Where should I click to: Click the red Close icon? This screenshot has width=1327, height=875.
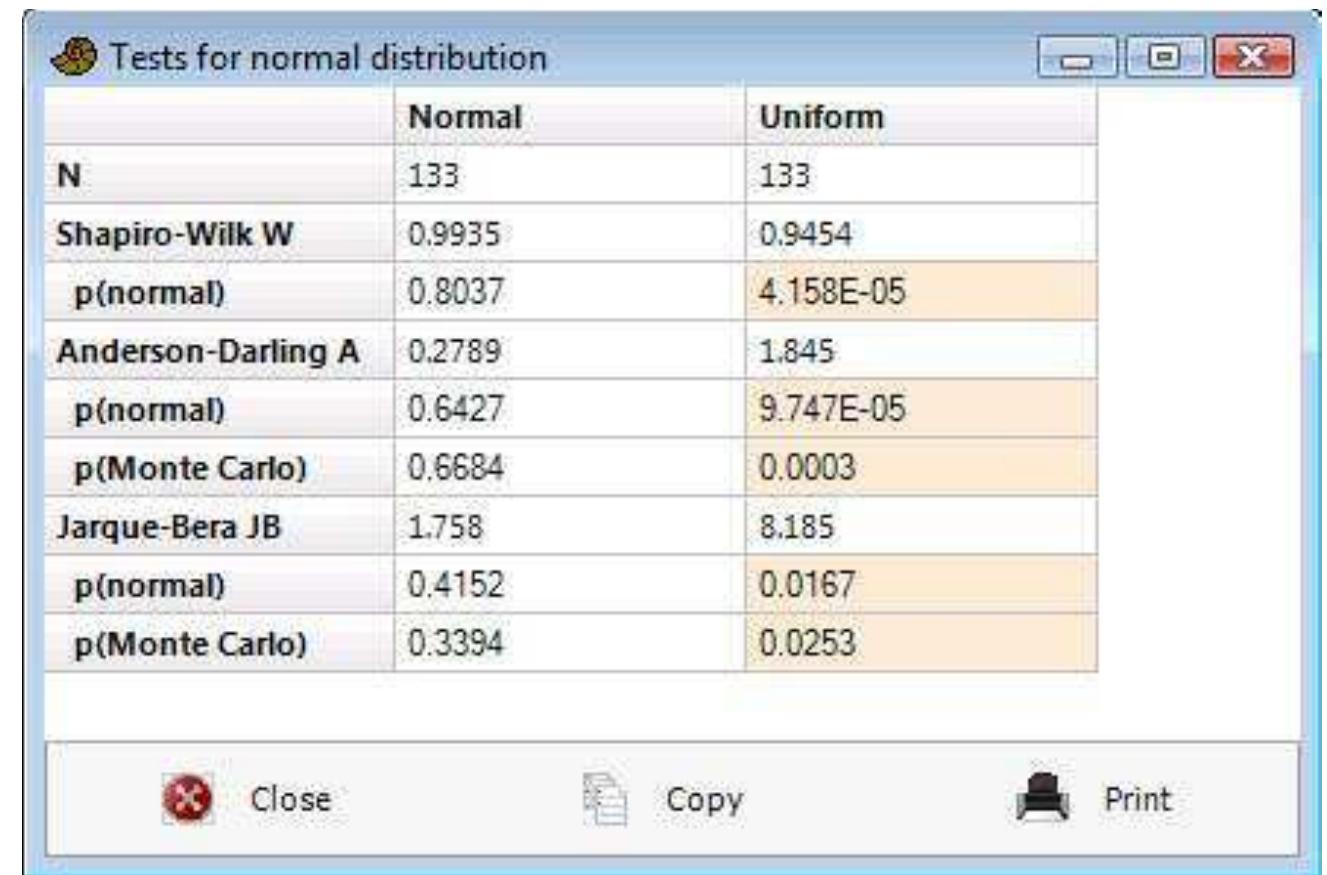pyautogui.click(x=186, y=800)
